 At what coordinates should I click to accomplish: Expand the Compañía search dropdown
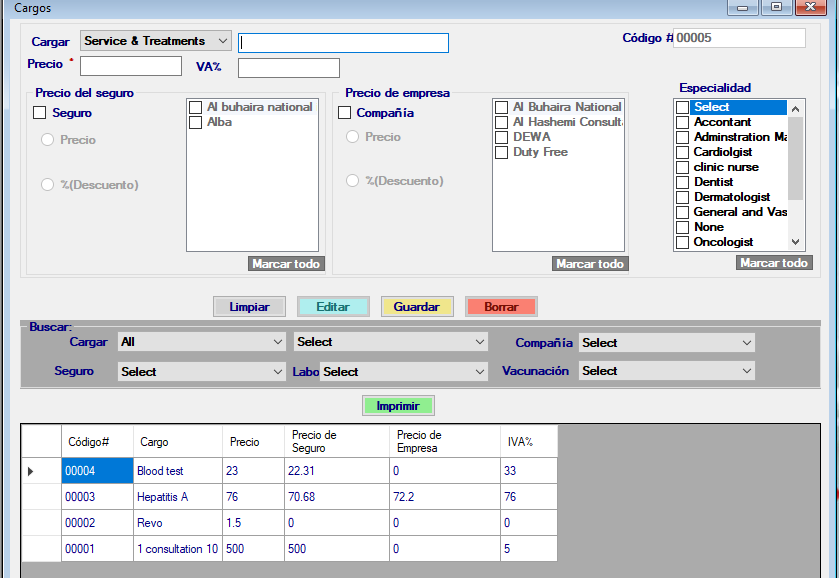666,343
